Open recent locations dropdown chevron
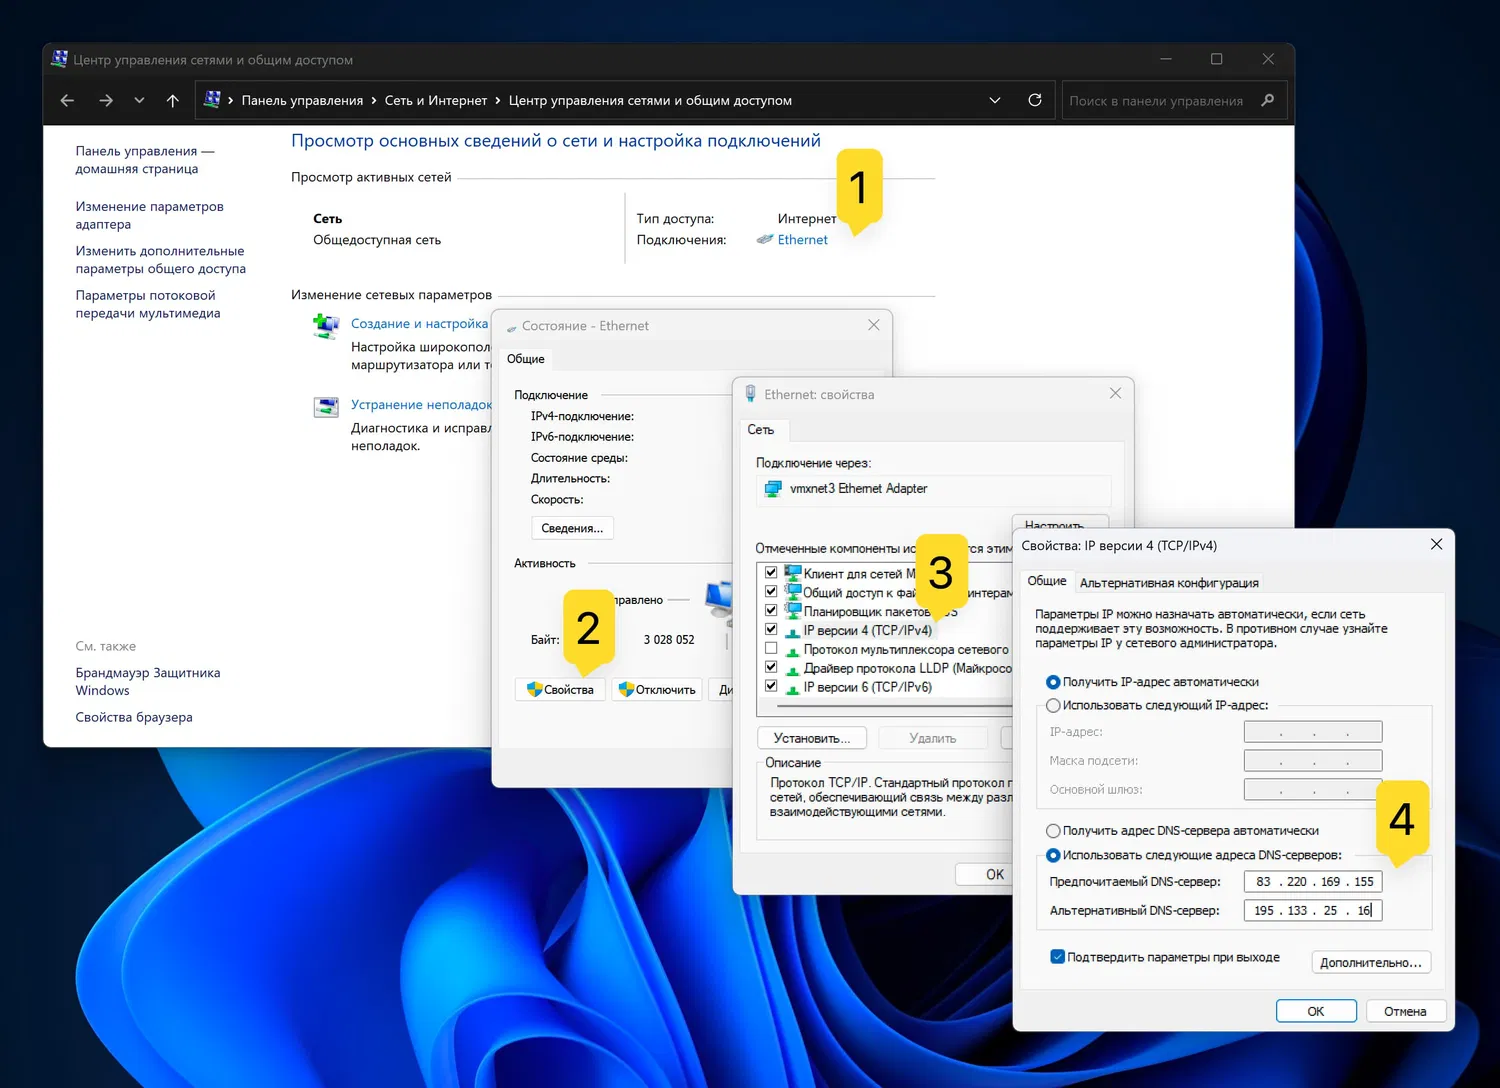 coord(139,101)
